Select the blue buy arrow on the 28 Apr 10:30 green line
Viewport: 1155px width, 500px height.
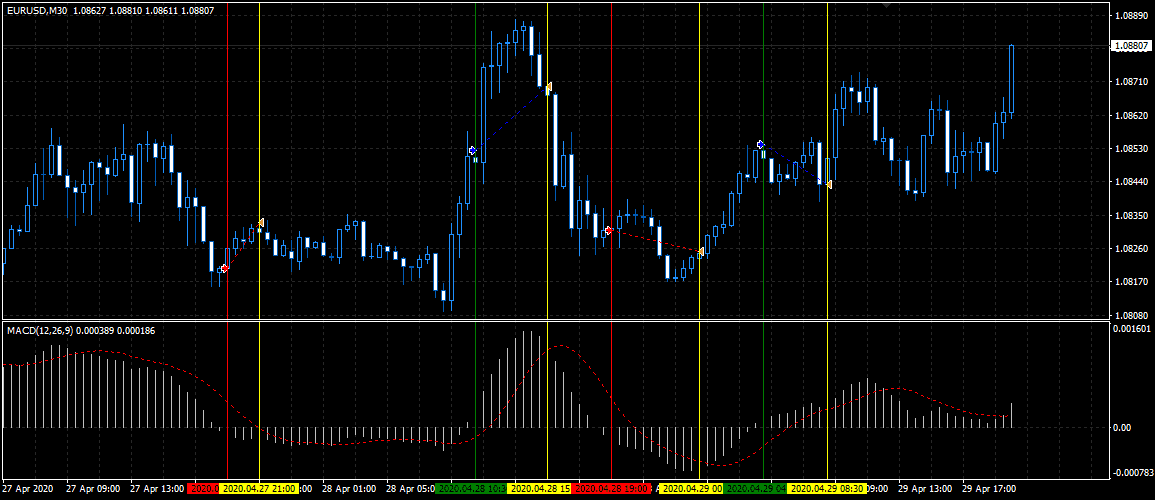click(x=473, y=150)
